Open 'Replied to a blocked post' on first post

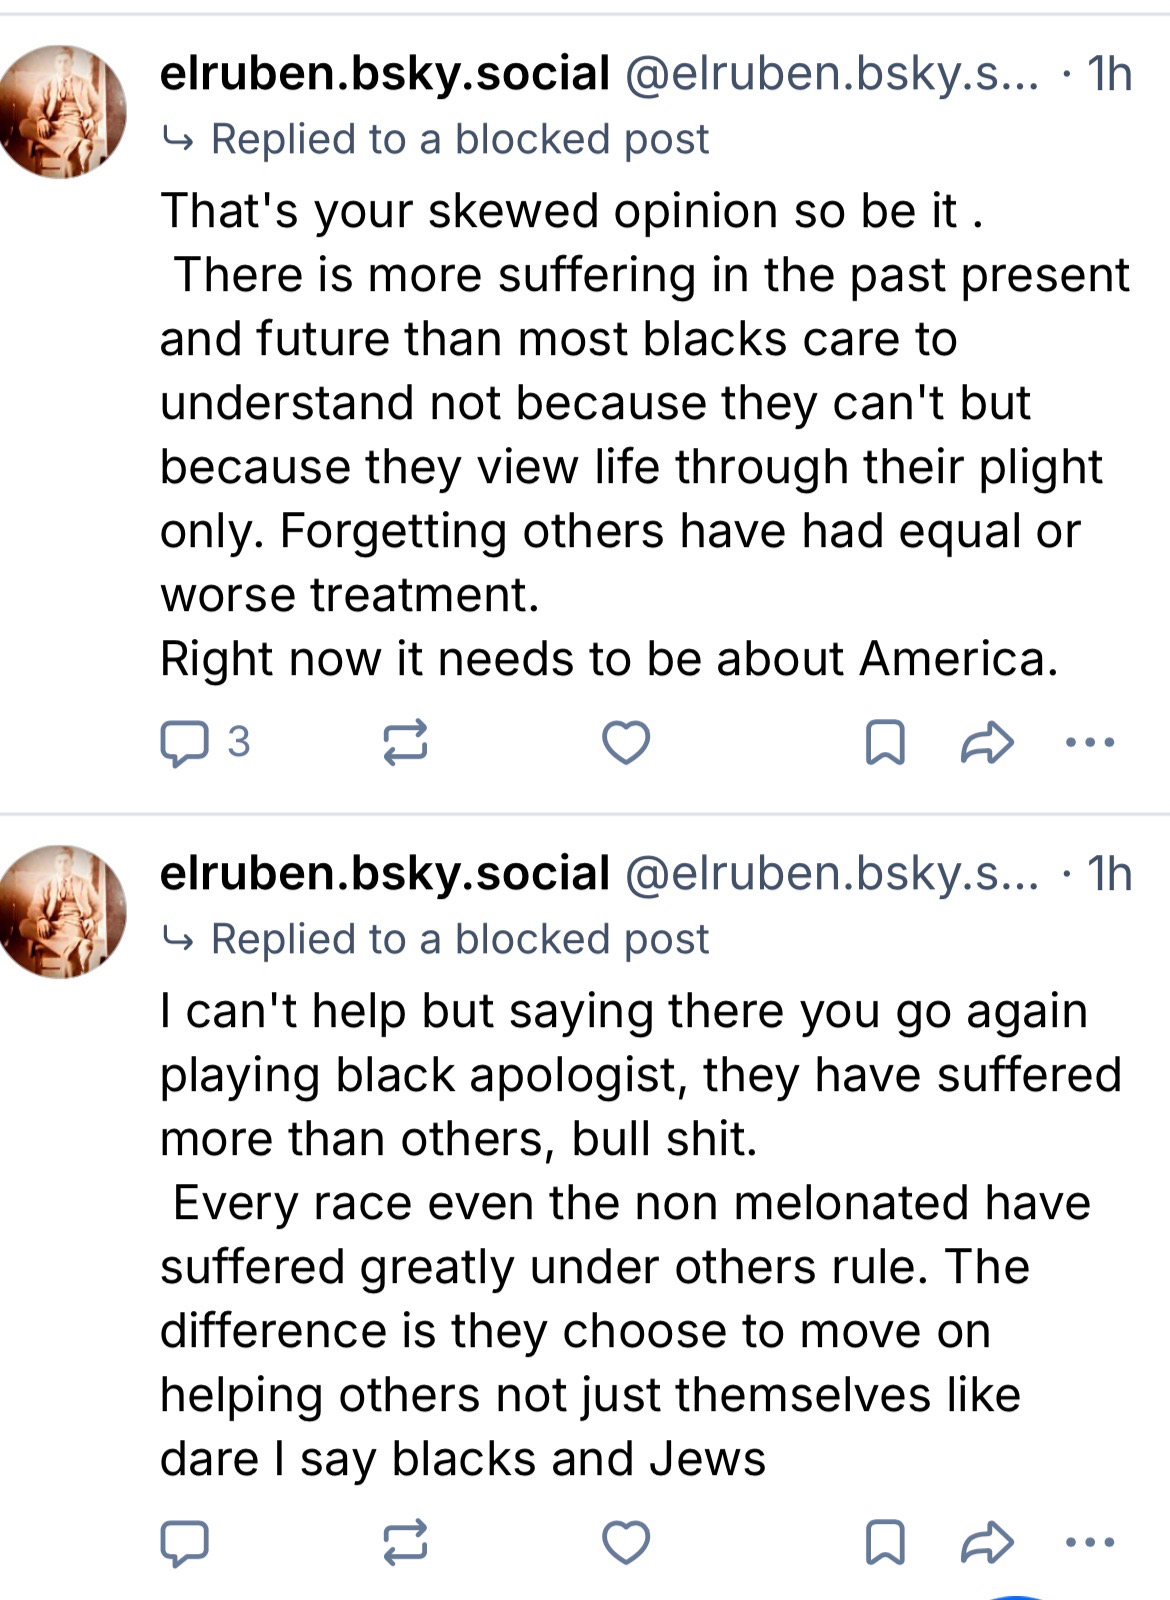pos(459,139)
